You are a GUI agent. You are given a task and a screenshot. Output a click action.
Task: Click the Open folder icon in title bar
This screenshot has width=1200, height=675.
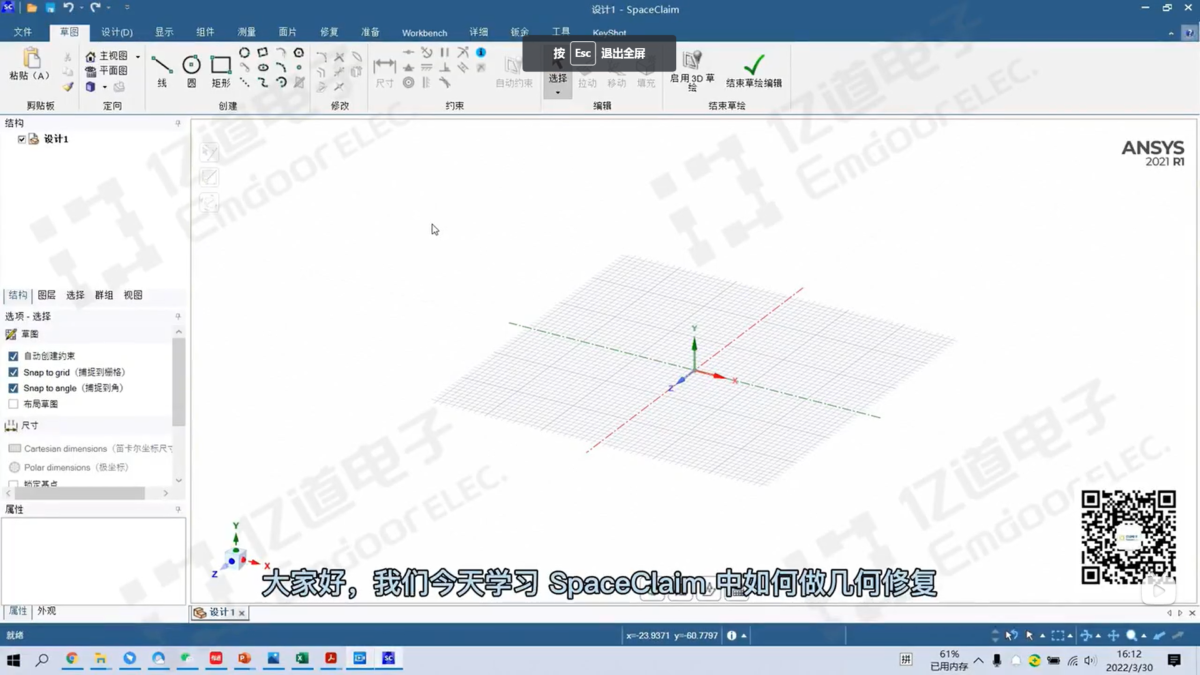pos(32,8)
